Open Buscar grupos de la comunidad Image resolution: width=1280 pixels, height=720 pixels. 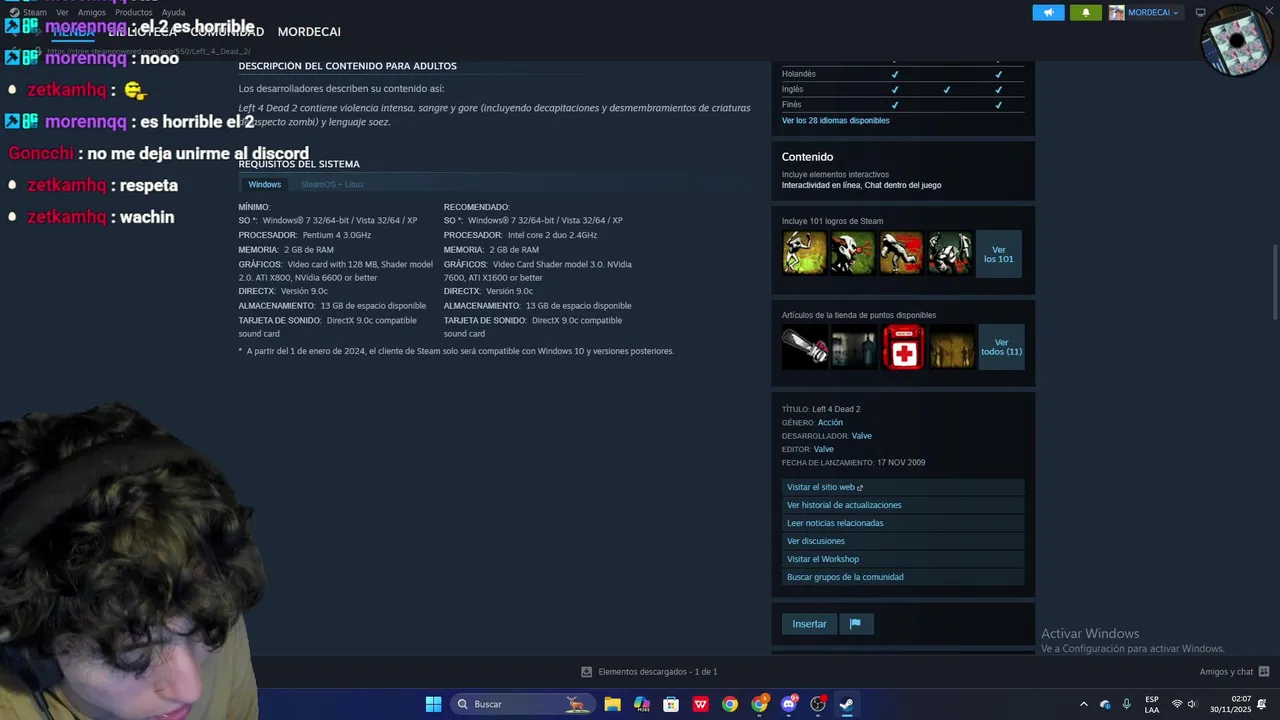[x=903, y=577]
